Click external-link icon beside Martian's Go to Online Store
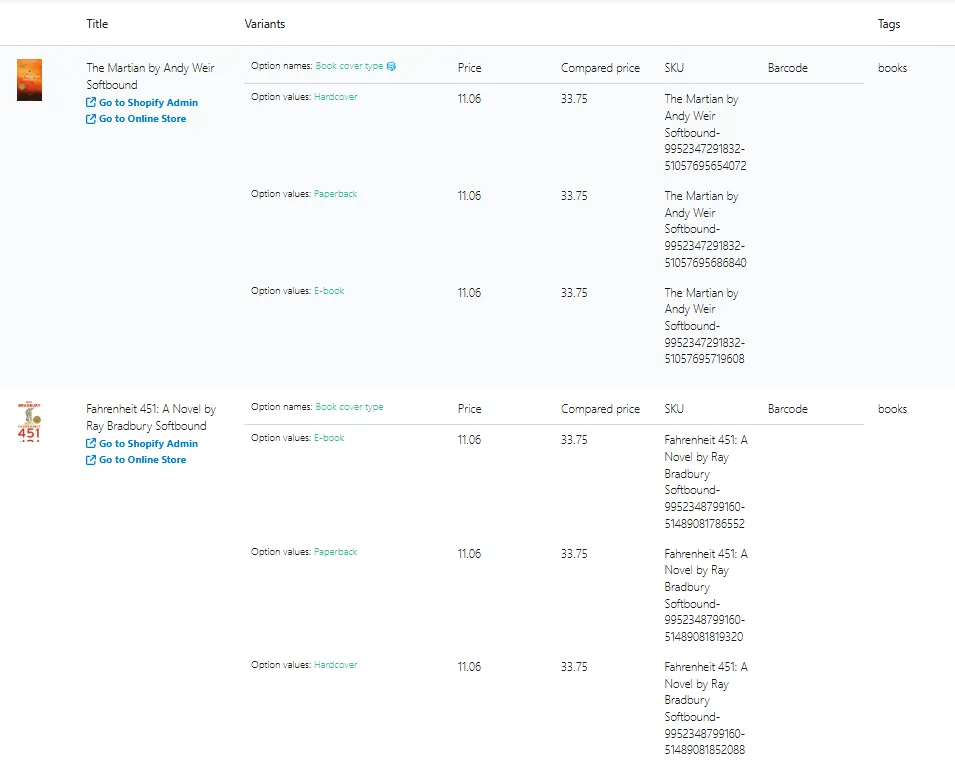The image size is (955, 769). (x=91, y=119)
